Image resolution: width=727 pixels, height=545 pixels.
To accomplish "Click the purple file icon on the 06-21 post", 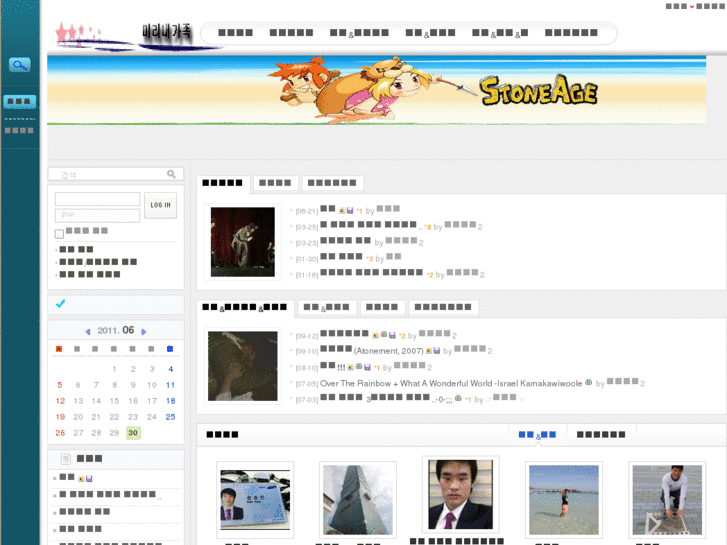I will (350, 211).
